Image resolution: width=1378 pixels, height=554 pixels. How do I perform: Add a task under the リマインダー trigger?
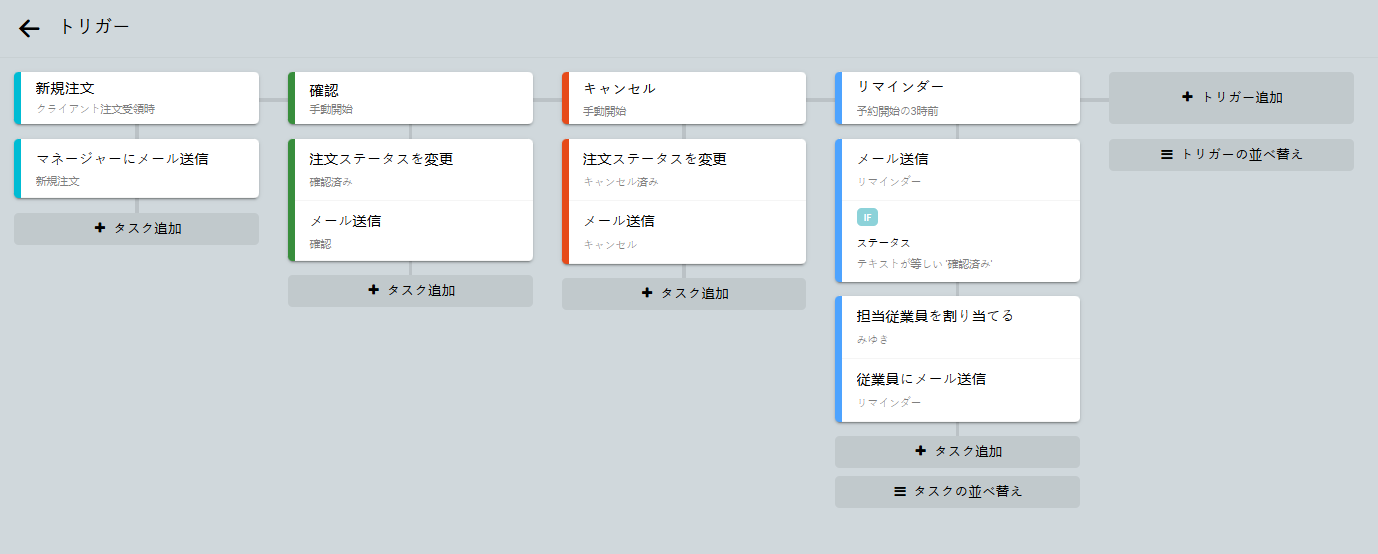[x=957, y=451]
